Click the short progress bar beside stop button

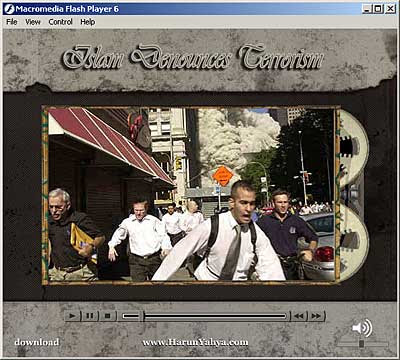pos(130,316)
